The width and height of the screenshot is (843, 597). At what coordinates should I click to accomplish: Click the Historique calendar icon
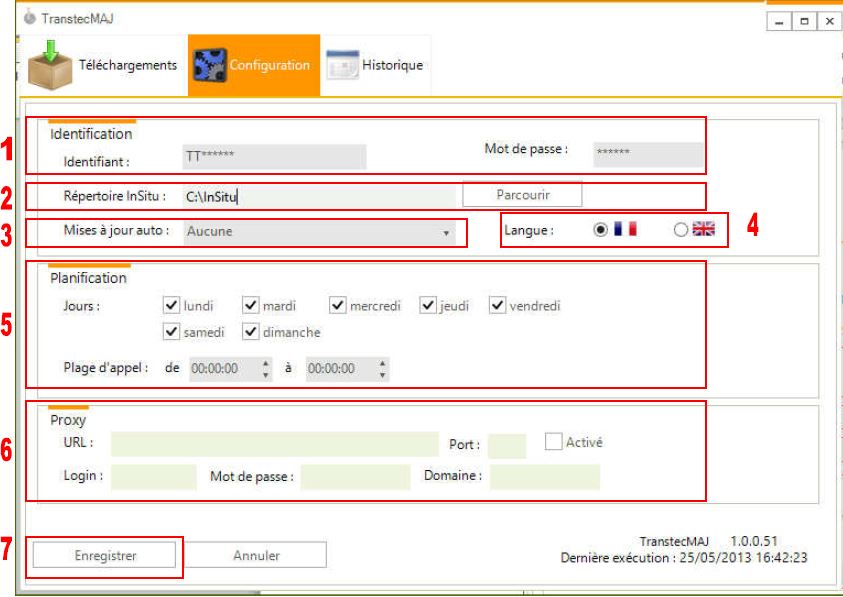click(x=344, y=66)
